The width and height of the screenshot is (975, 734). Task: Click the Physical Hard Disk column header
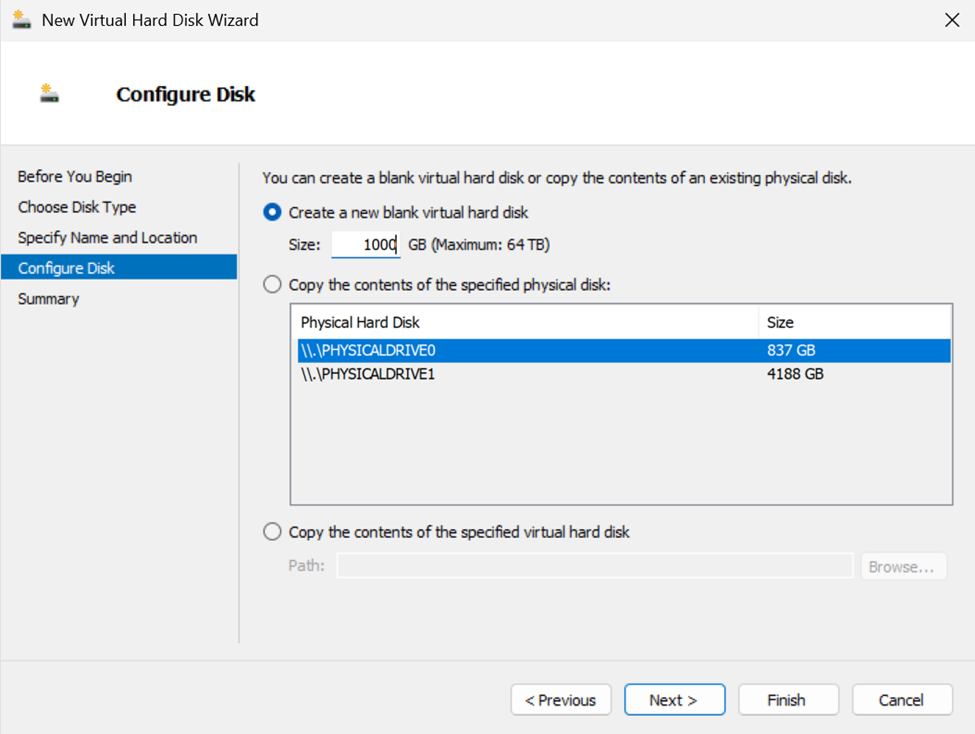tap(525, 322)
